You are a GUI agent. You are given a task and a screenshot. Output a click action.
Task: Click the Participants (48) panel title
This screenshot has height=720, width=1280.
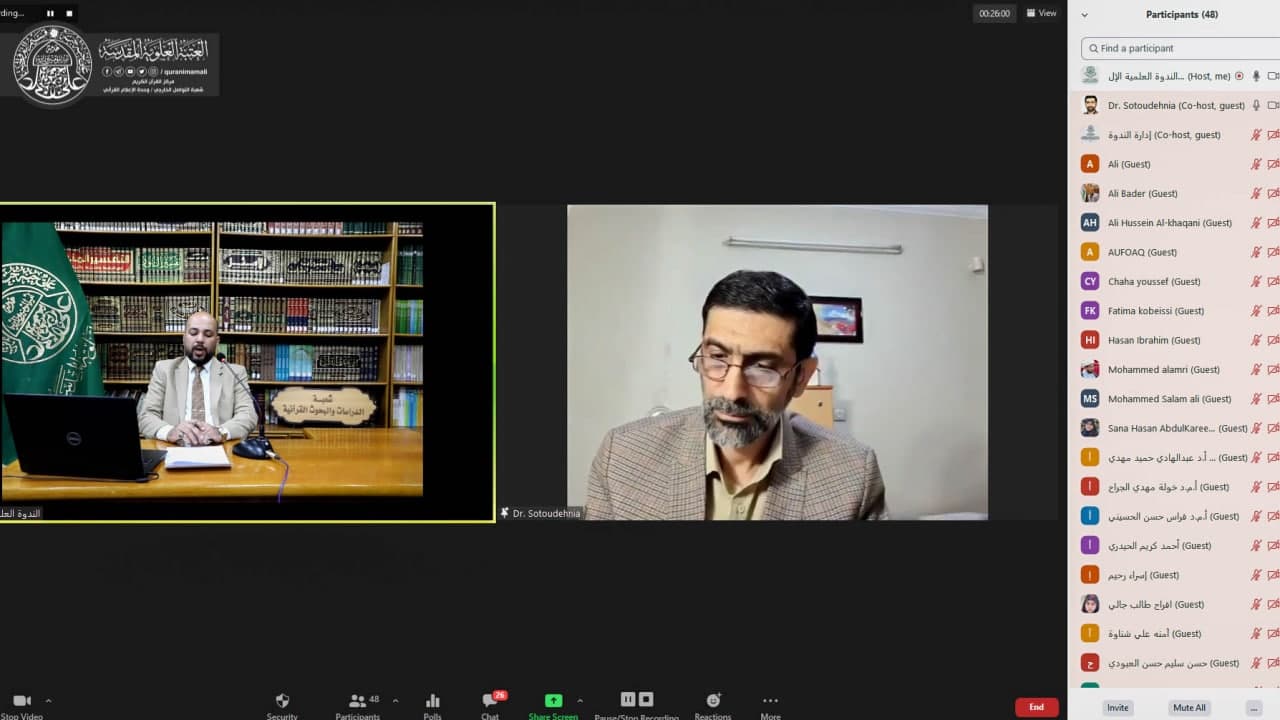click(x=1182, y=15)
